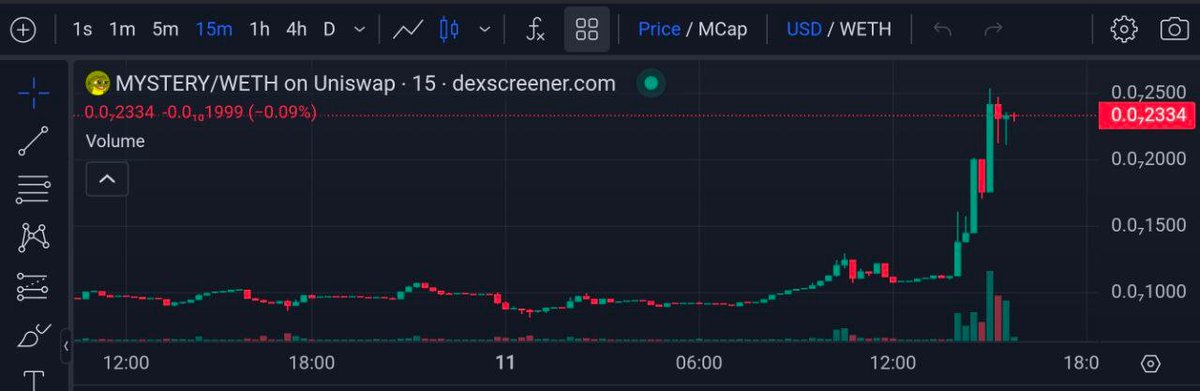Click the undo arrow
The width and height of the screenshot is (1200, 391).
[942, 30]
